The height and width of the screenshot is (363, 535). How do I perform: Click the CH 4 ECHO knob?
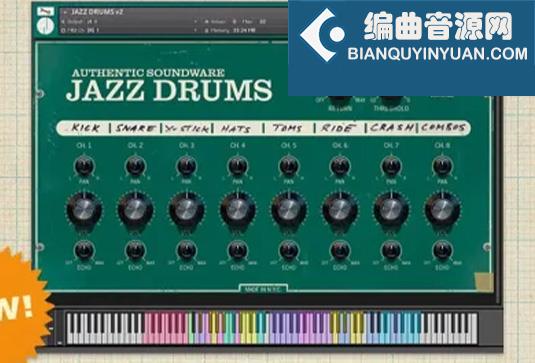tap(237, 251)
